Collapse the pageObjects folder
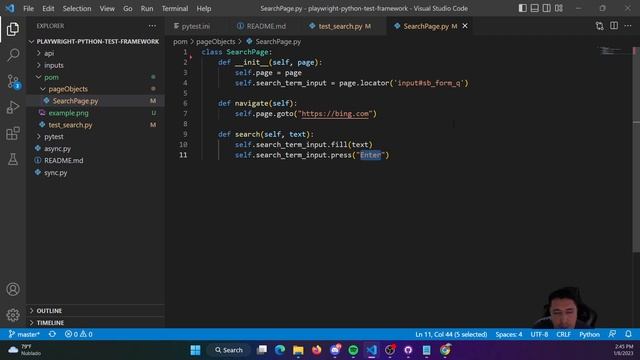This screenshot has width=640, height=360. (95, 89)
